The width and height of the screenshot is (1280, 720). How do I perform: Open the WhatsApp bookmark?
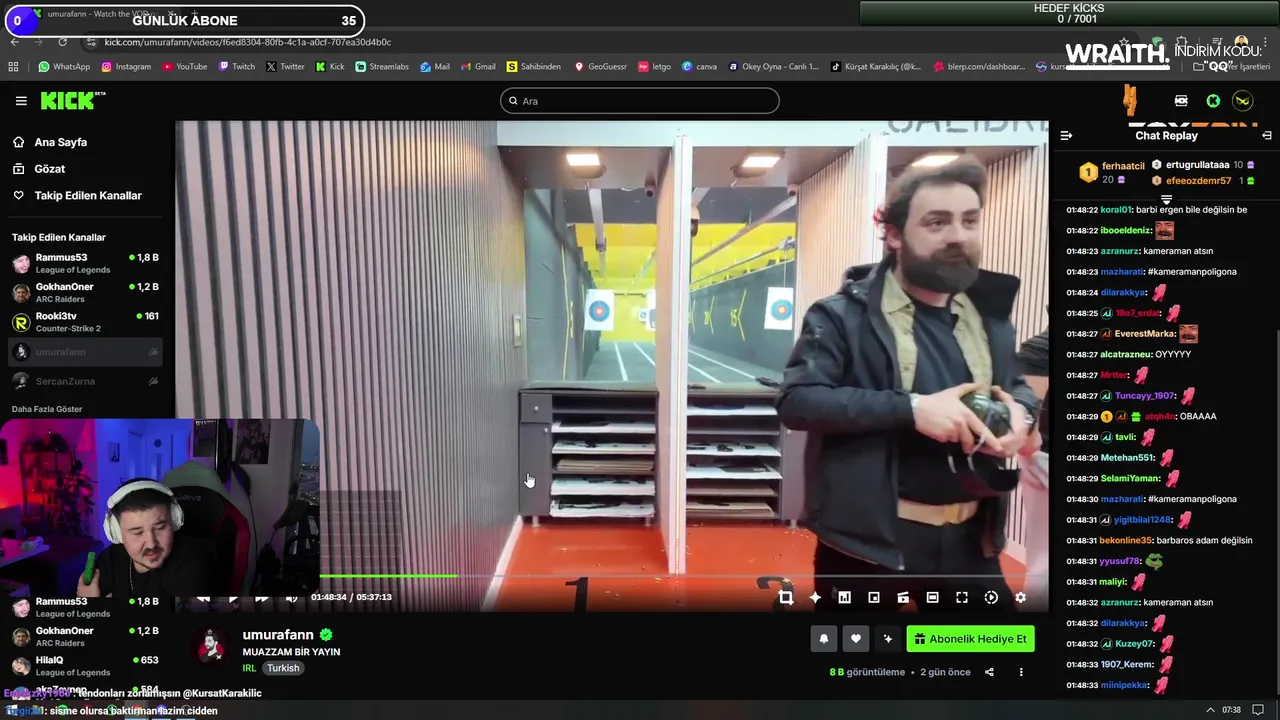[x=64, y=67]
